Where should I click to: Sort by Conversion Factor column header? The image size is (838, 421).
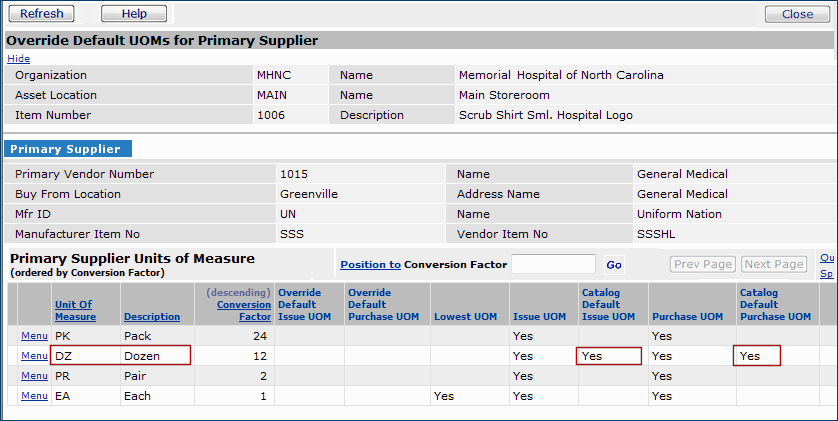point(244,310)
